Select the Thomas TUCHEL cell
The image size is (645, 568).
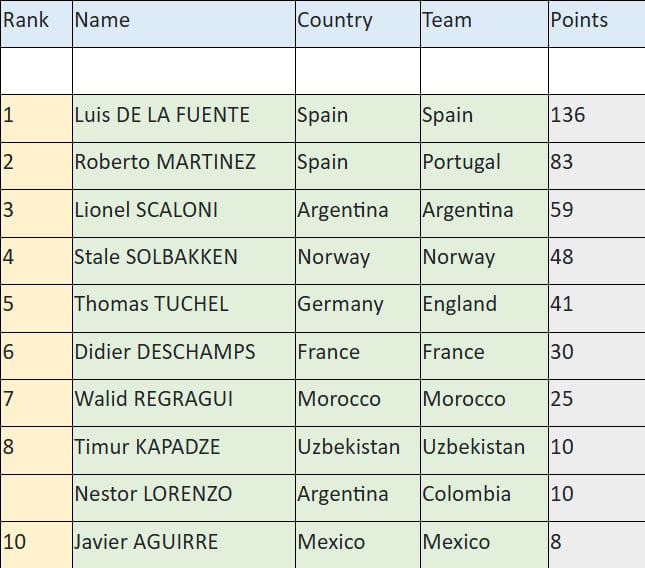[183, 304]
